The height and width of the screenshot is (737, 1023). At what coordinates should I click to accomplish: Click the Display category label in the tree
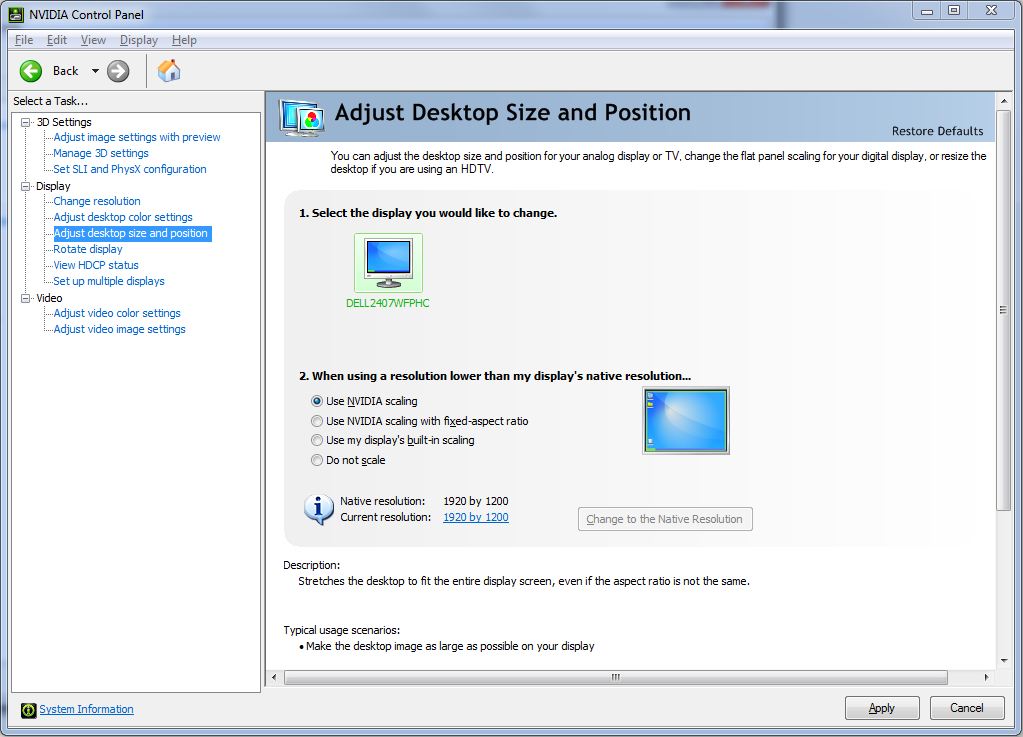click(x=53, y=186)
